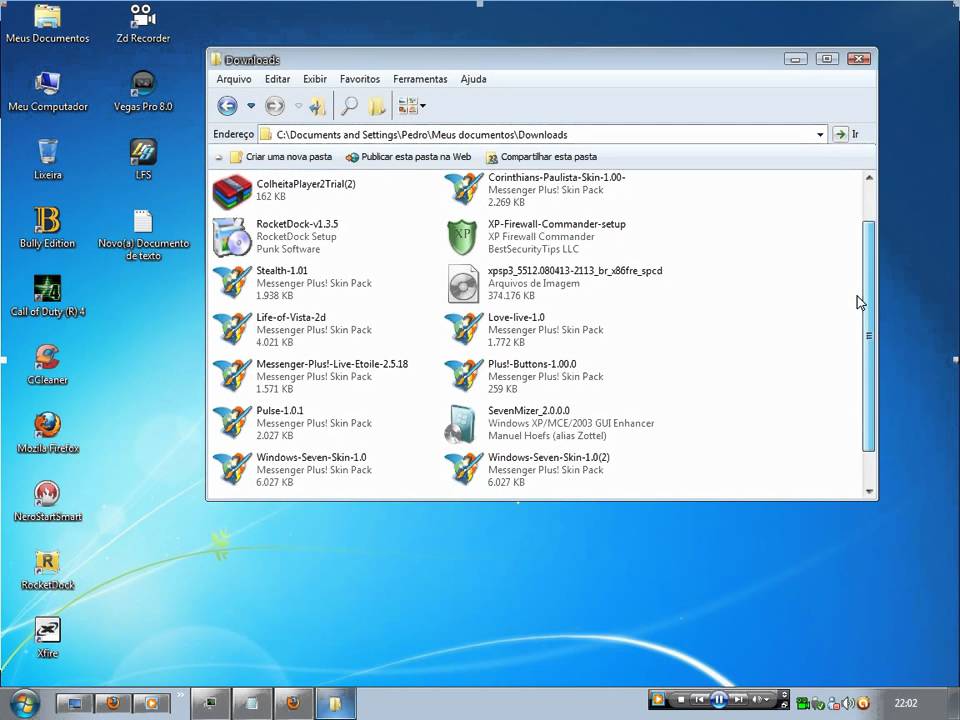Click the address bar path field
This screenshot has height=720, width=960.
(542, 135)
